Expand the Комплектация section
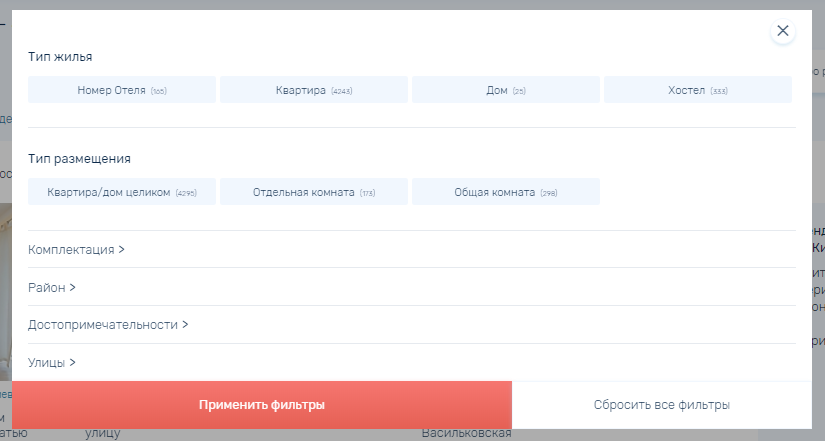This screenshot has width=825, height=441. pyautogui.click(x=76, y=249)
